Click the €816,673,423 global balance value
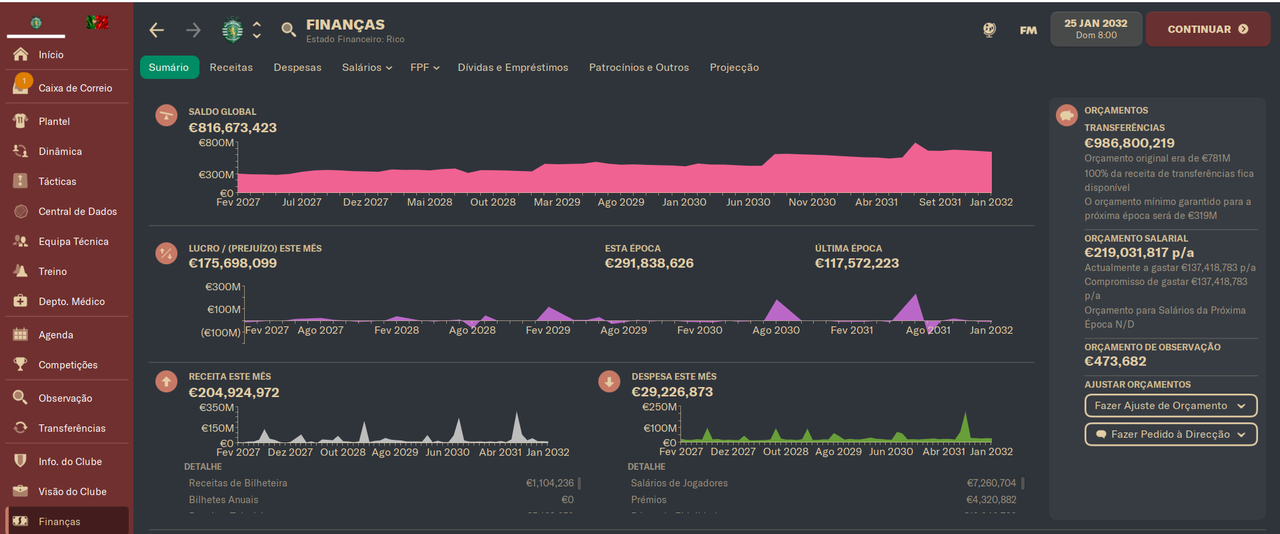Viewport: 1280px width, 534px height. click(233, 128)
